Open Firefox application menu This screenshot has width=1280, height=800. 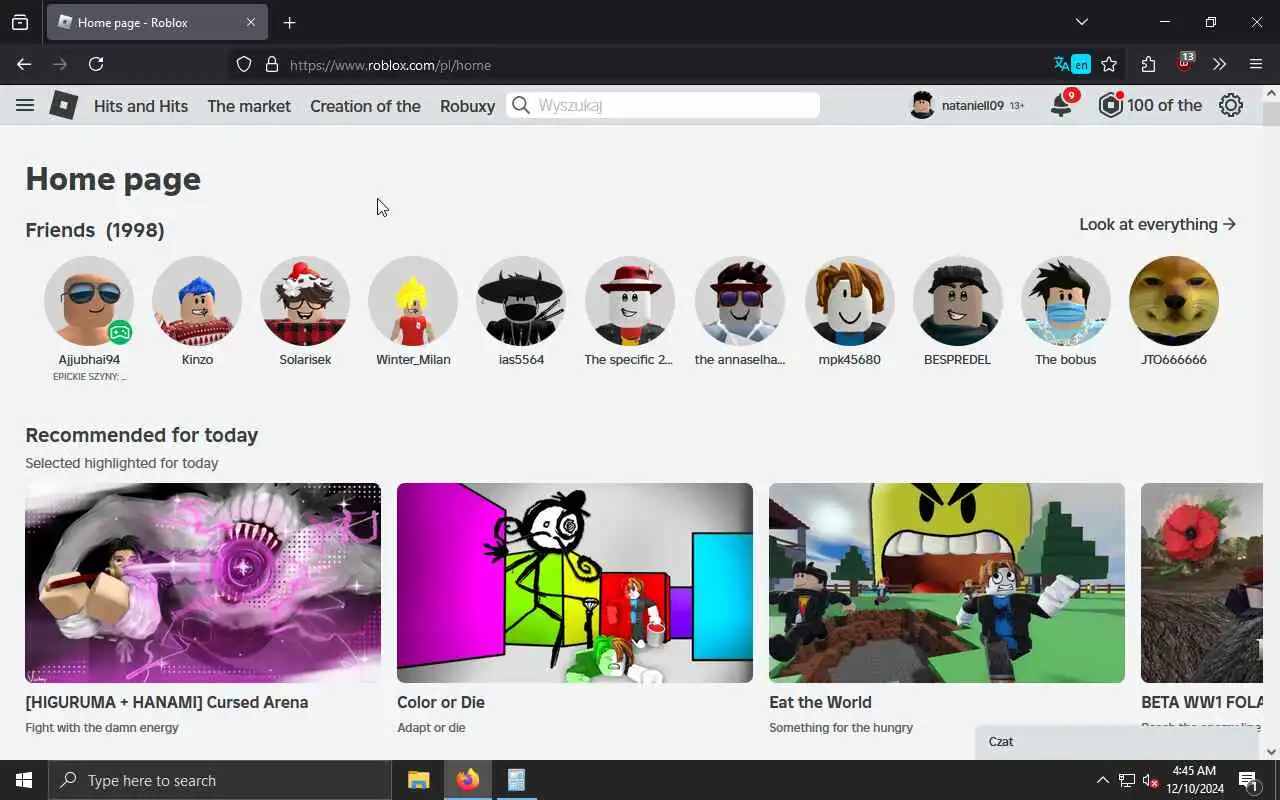[x=1256, y=64]
